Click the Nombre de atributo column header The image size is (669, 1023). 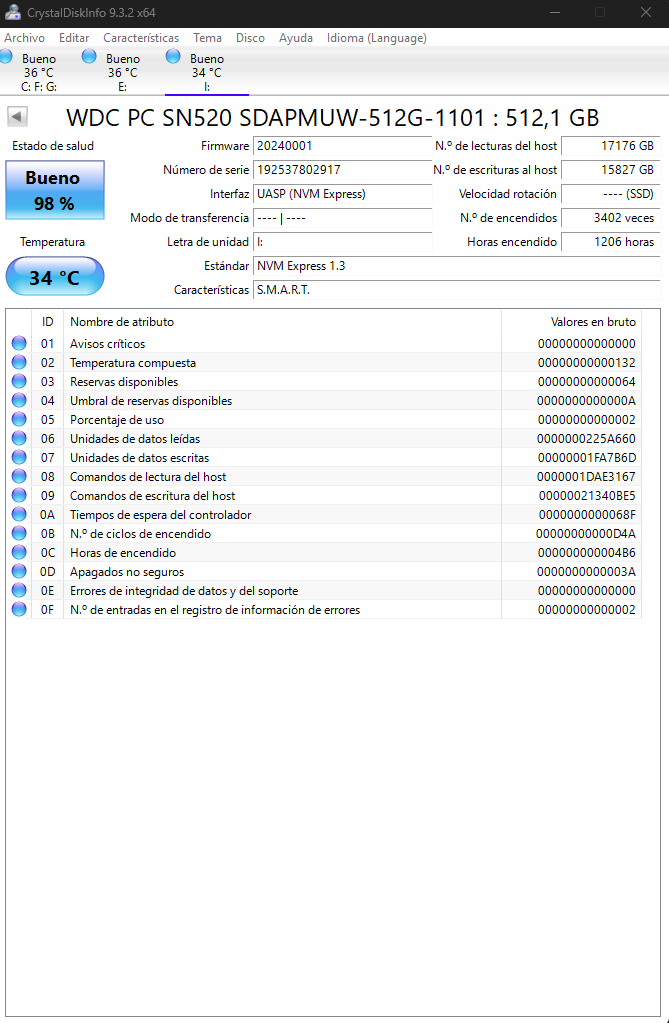[x=282, y=322]
